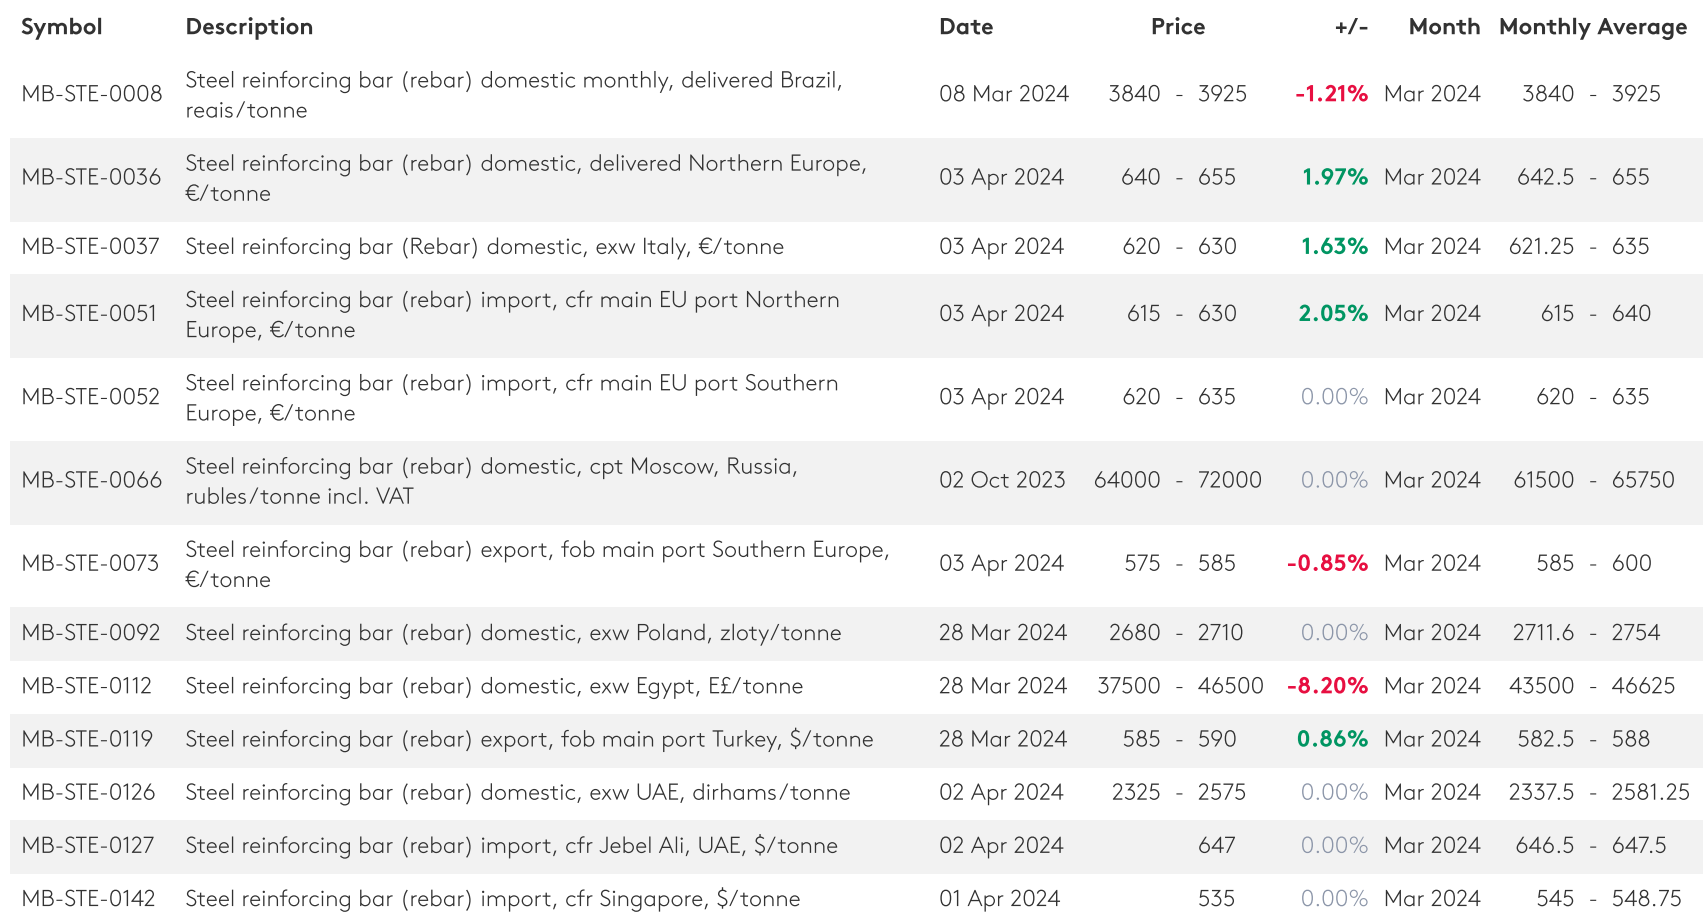Select the MB-STE-0037 Italy rebar symbol
Viewport: 1703px width, 913px height.
click(x=90, y=247)
